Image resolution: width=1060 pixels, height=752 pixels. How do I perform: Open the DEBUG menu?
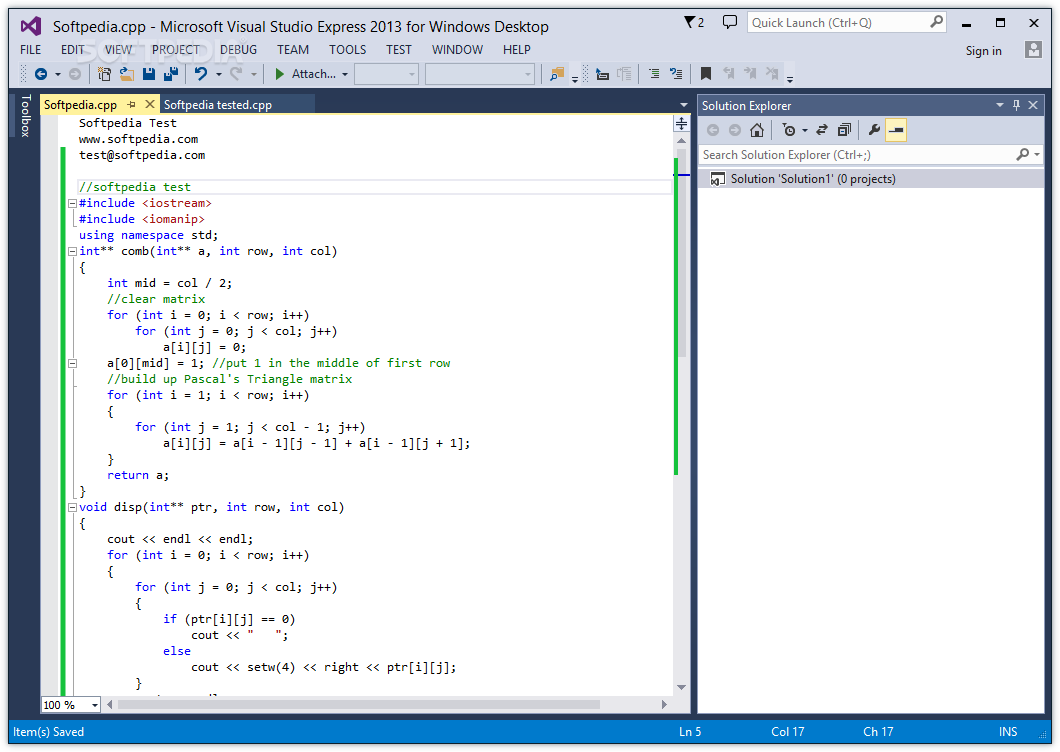click(x=238, y=49)
